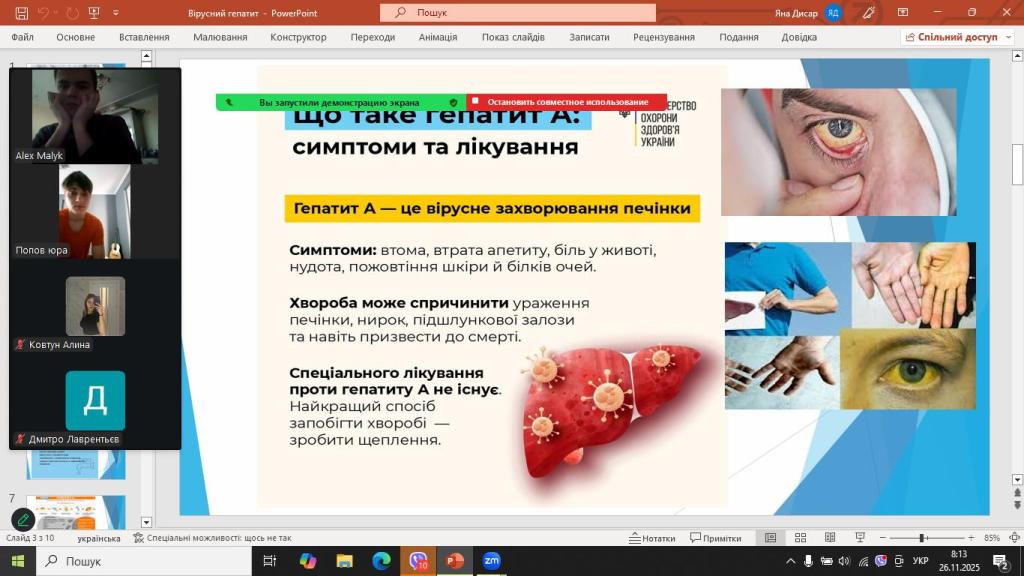Stop screen sharing with the red button
Screen dimensions: 1024x576
point(566,102)
